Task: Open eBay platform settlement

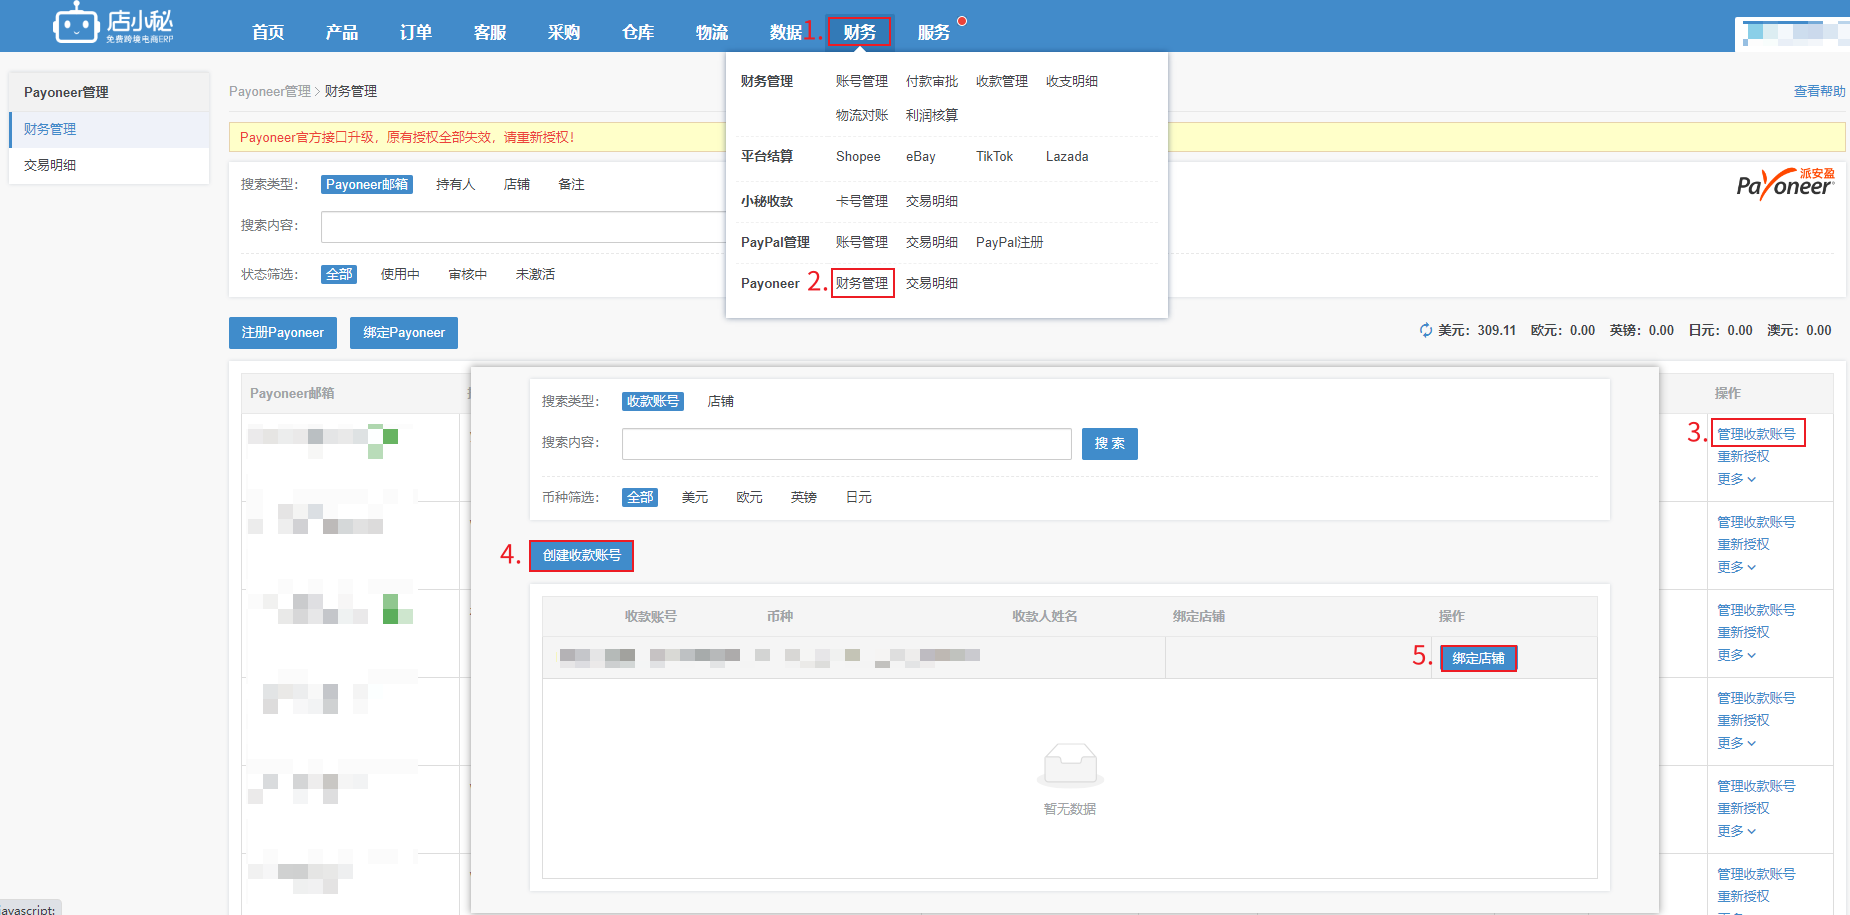Action: click(x=921, y=157)
